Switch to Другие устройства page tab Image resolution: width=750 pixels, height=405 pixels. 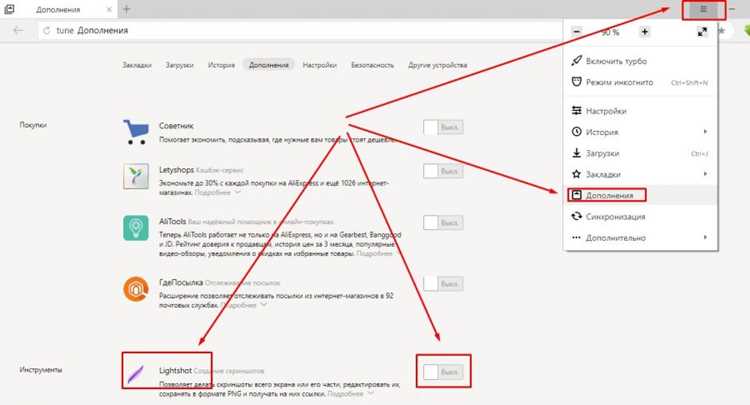pos(438,65)
